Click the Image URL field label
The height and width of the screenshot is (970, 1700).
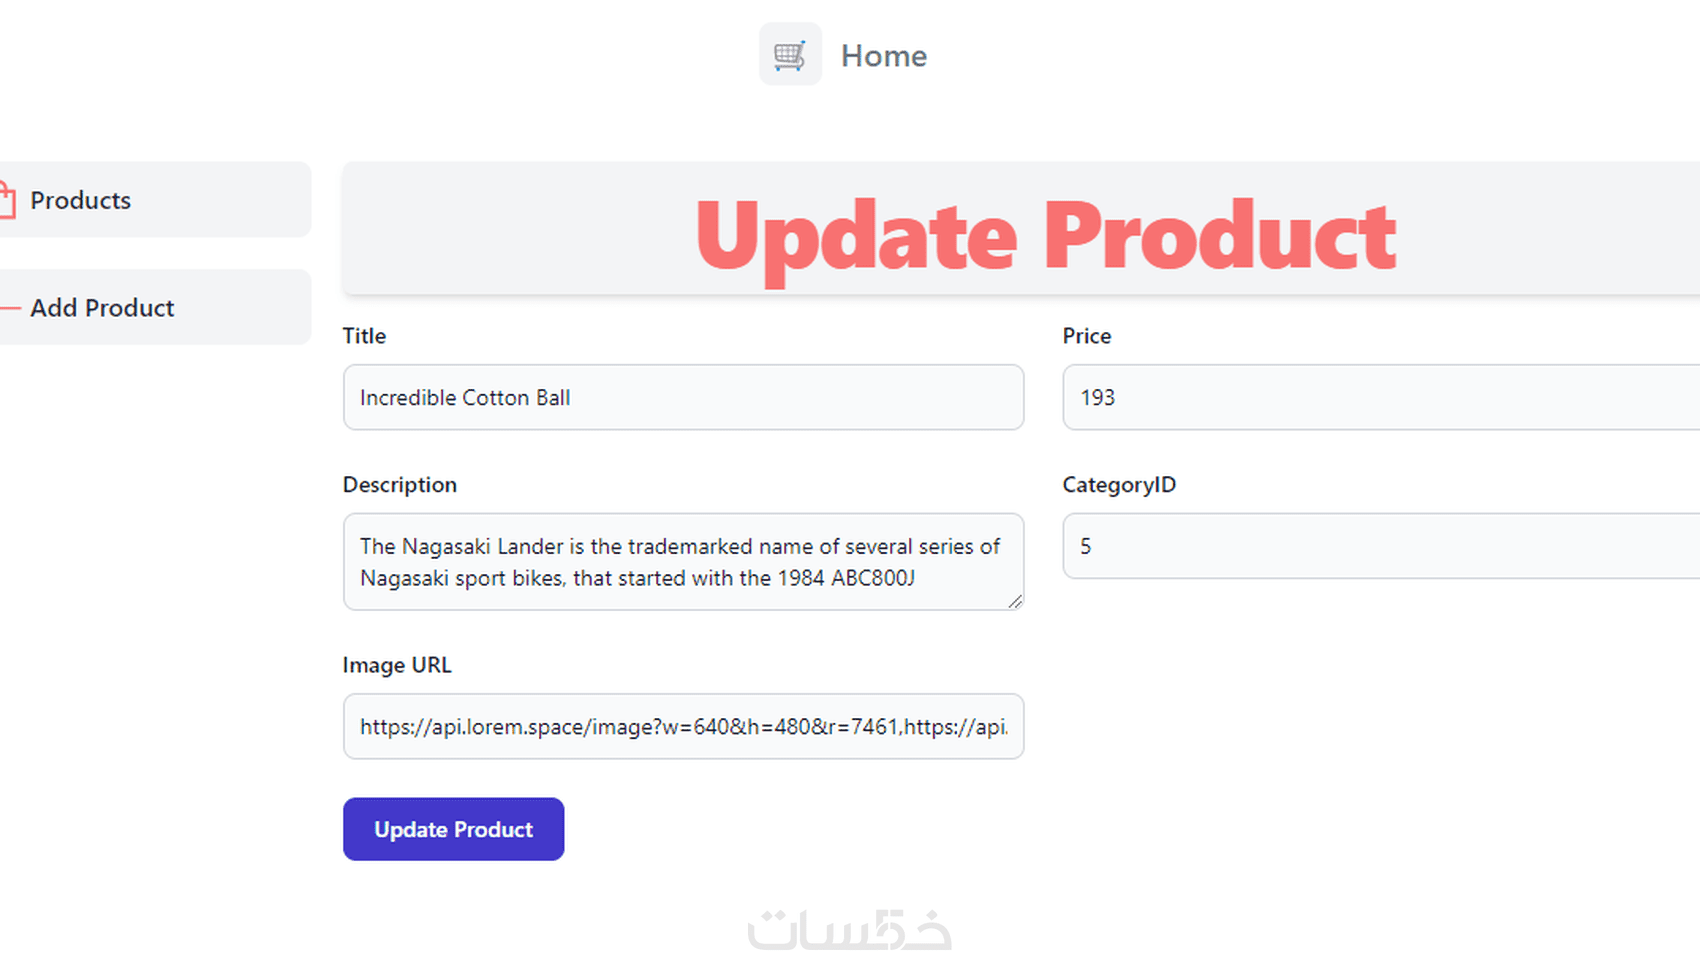(x=396, y=665)
